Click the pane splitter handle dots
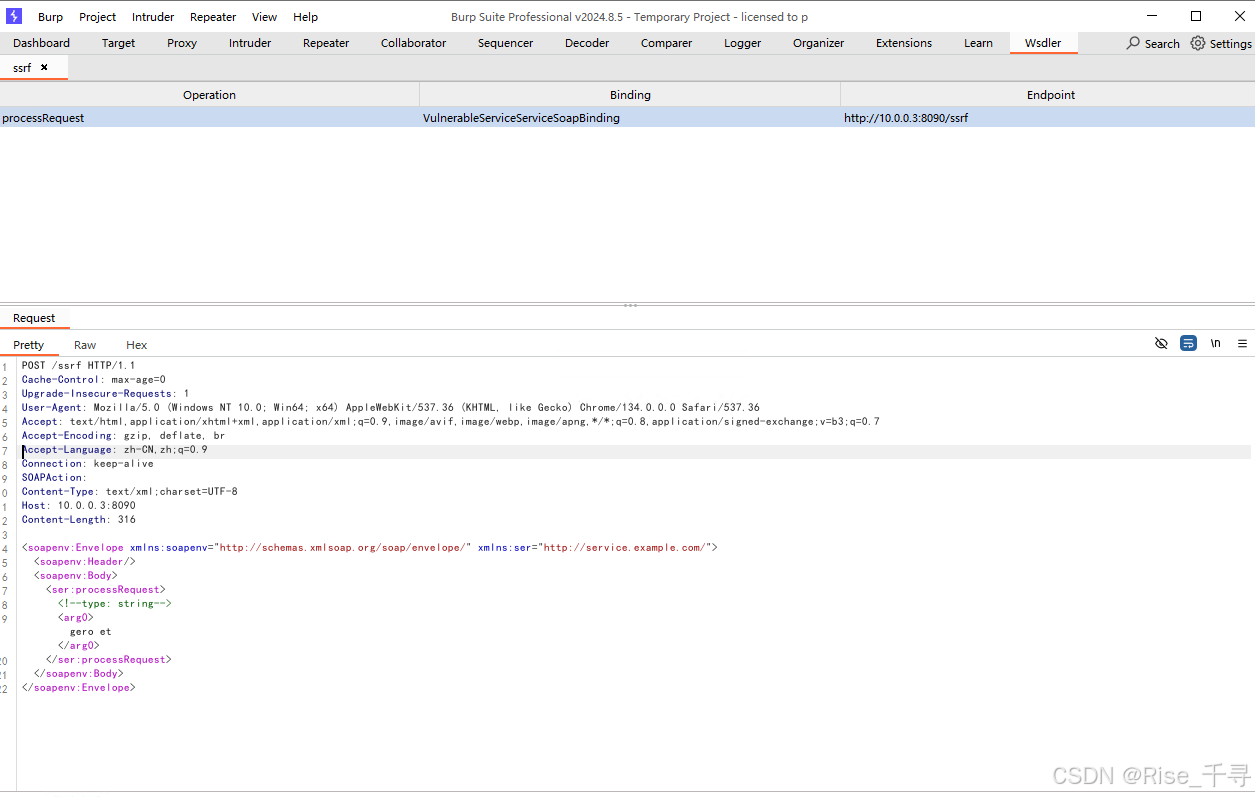The width and height of the screenshot is (1255, 797). point(630,305)
